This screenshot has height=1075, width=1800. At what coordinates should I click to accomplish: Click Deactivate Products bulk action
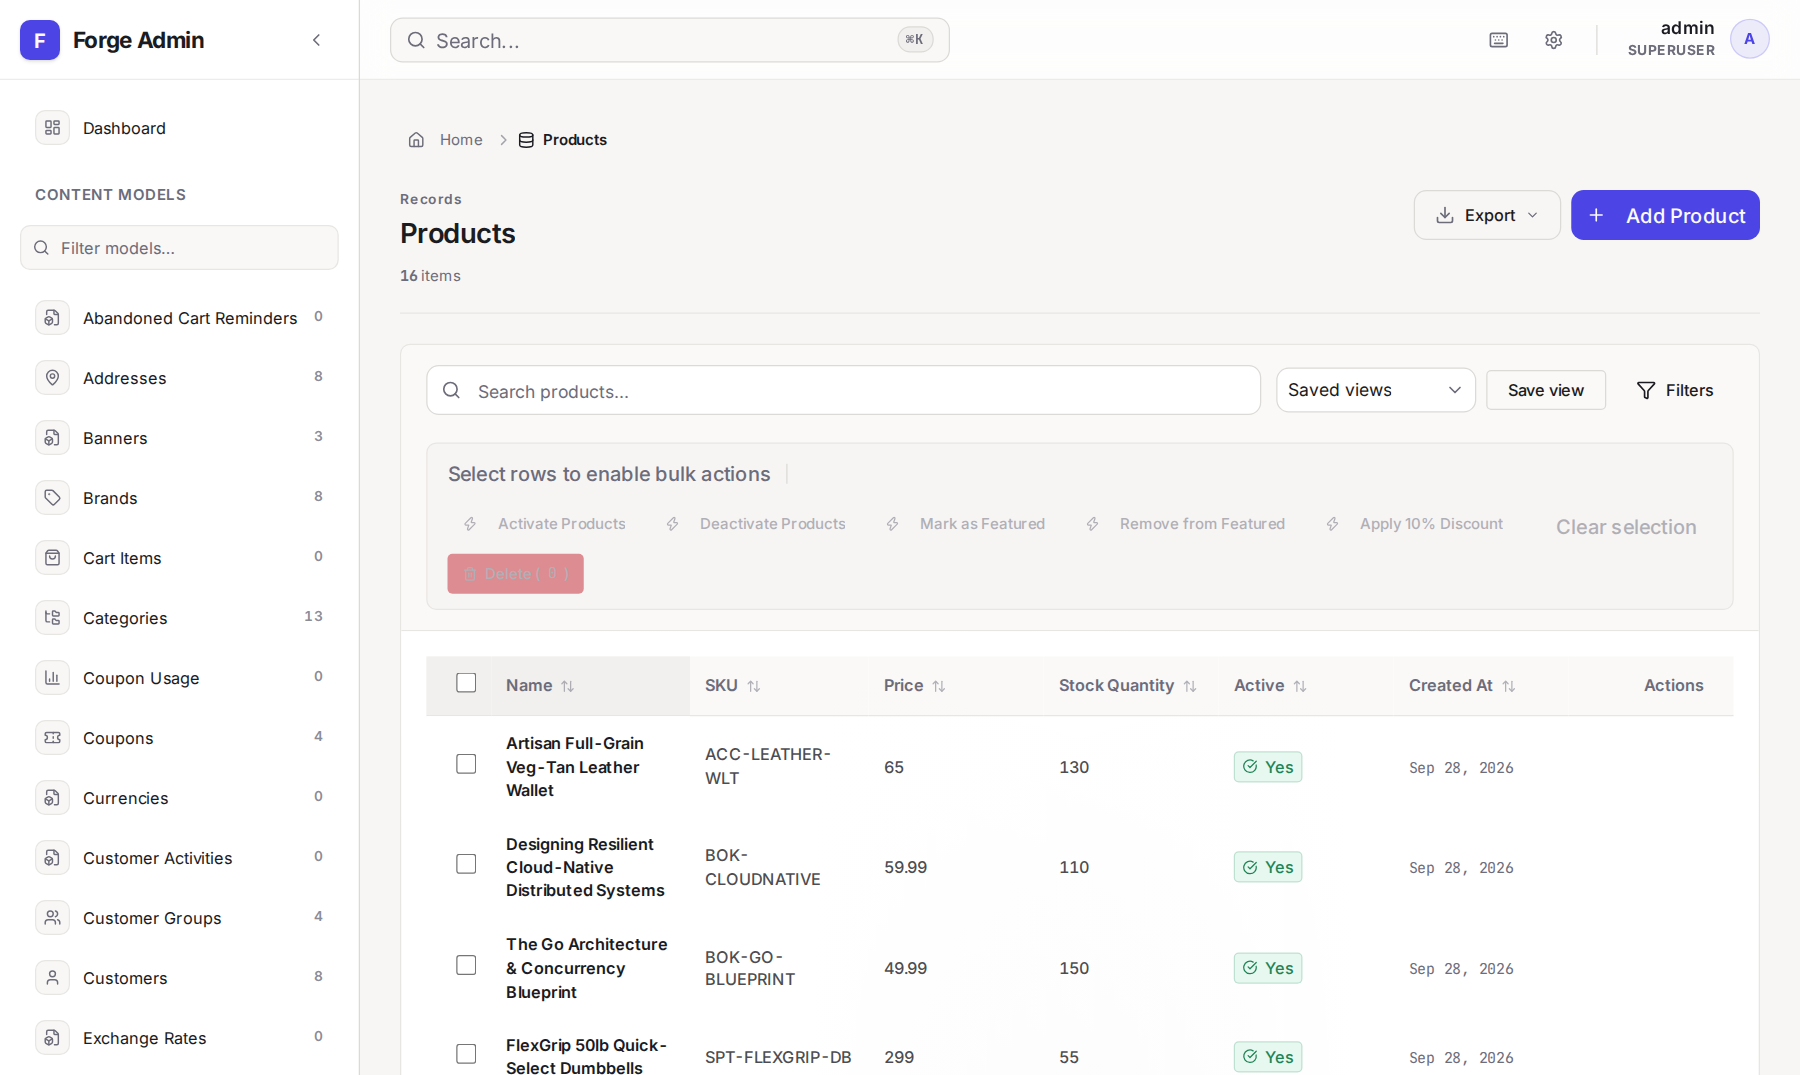click(x=756, y=524)
